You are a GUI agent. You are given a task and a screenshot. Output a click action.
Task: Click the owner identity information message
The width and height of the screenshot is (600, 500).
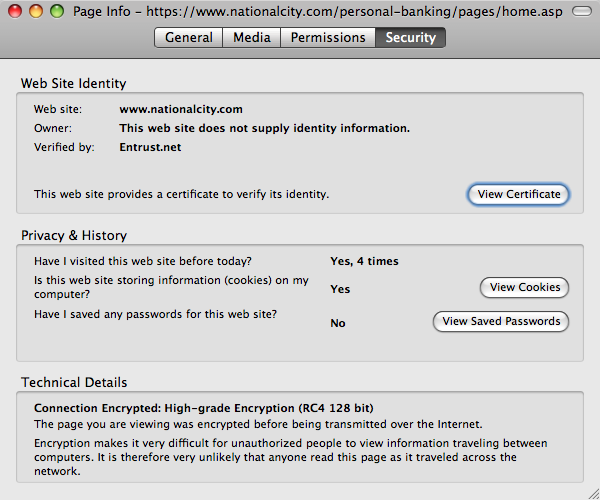coord(264,128)
